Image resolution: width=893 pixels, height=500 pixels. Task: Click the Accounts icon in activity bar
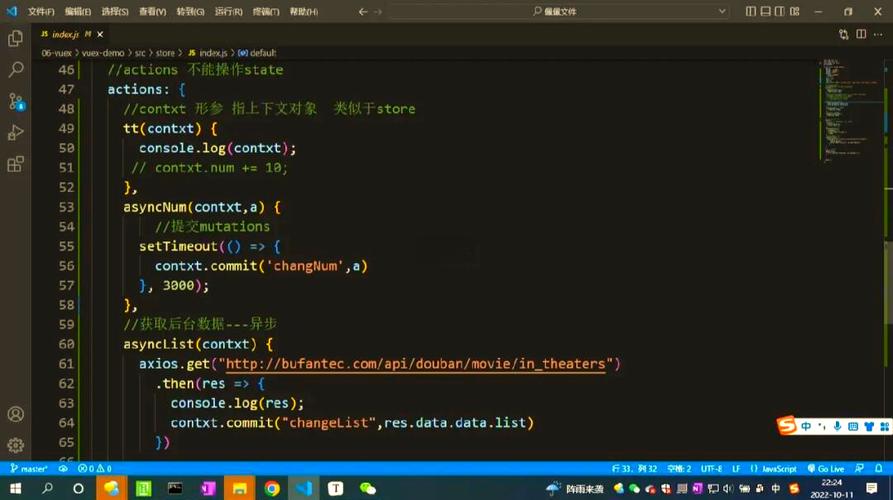(15, 414)
